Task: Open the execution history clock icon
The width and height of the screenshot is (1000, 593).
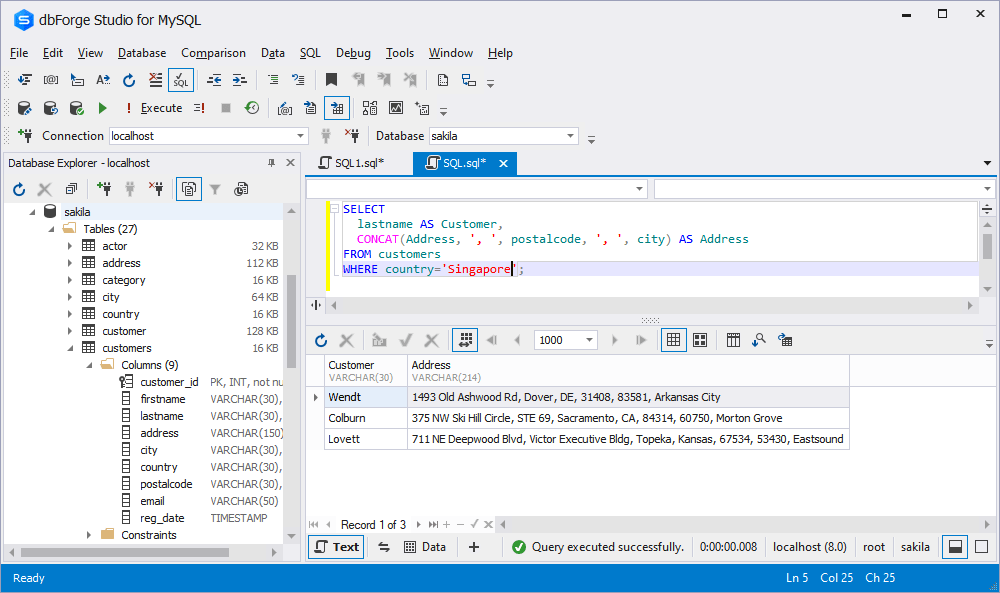Action: tap(253, 108)
